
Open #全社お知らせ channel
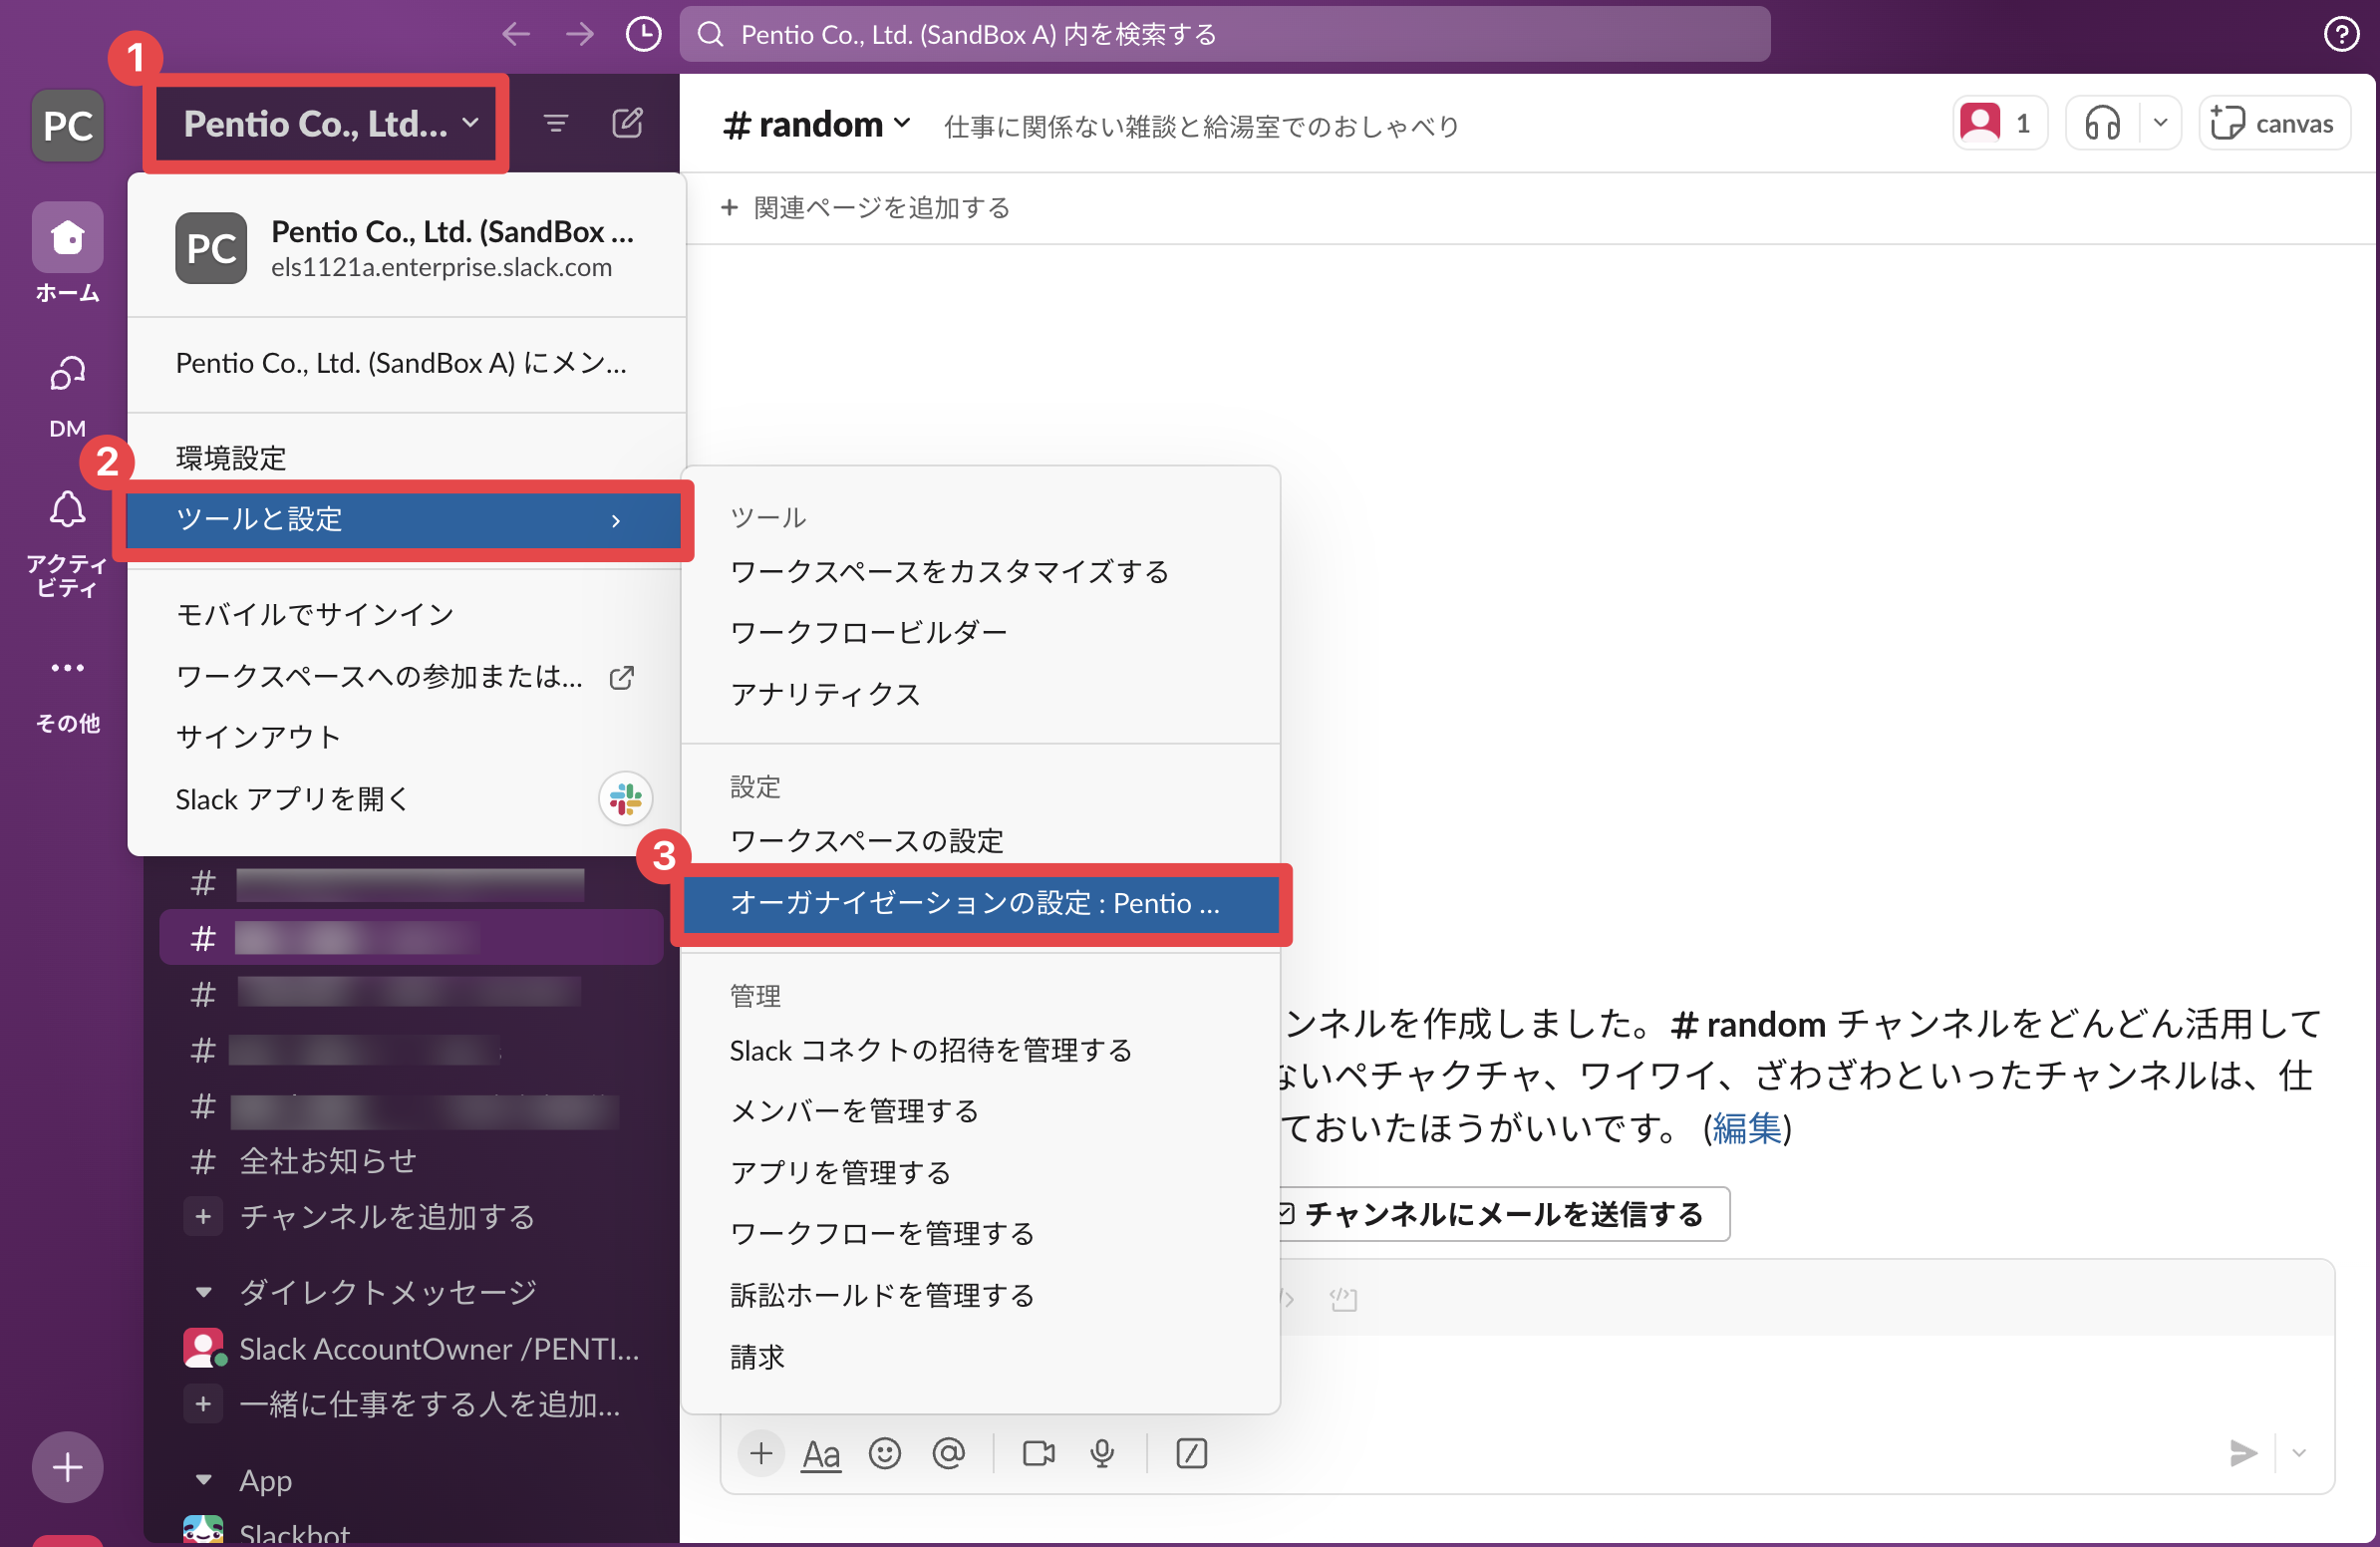coord(410,1161)
